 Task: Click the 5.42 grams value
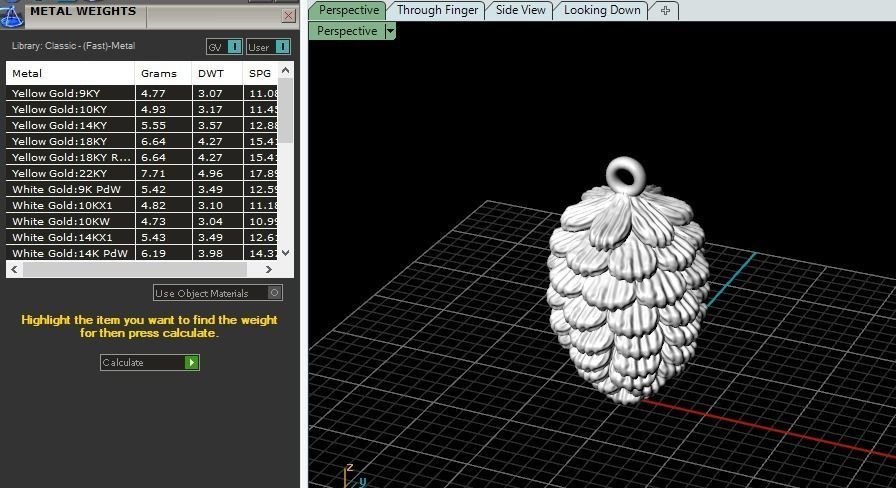click(x=153, y=189)
